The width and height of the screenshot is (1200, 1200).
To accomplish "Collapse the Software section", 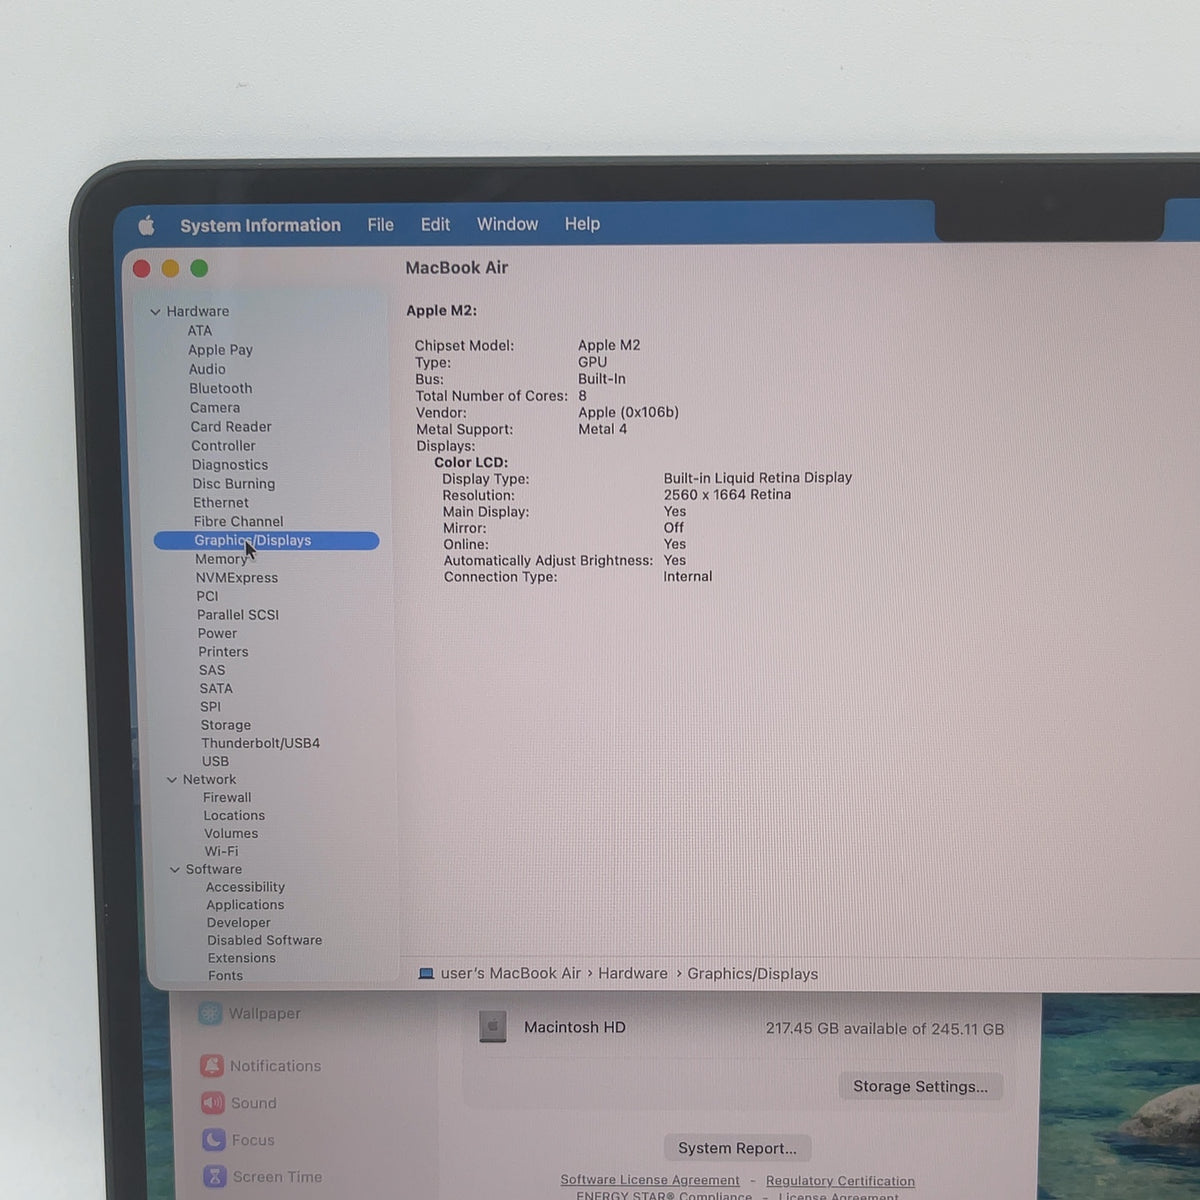I will [x=175, y=870].
